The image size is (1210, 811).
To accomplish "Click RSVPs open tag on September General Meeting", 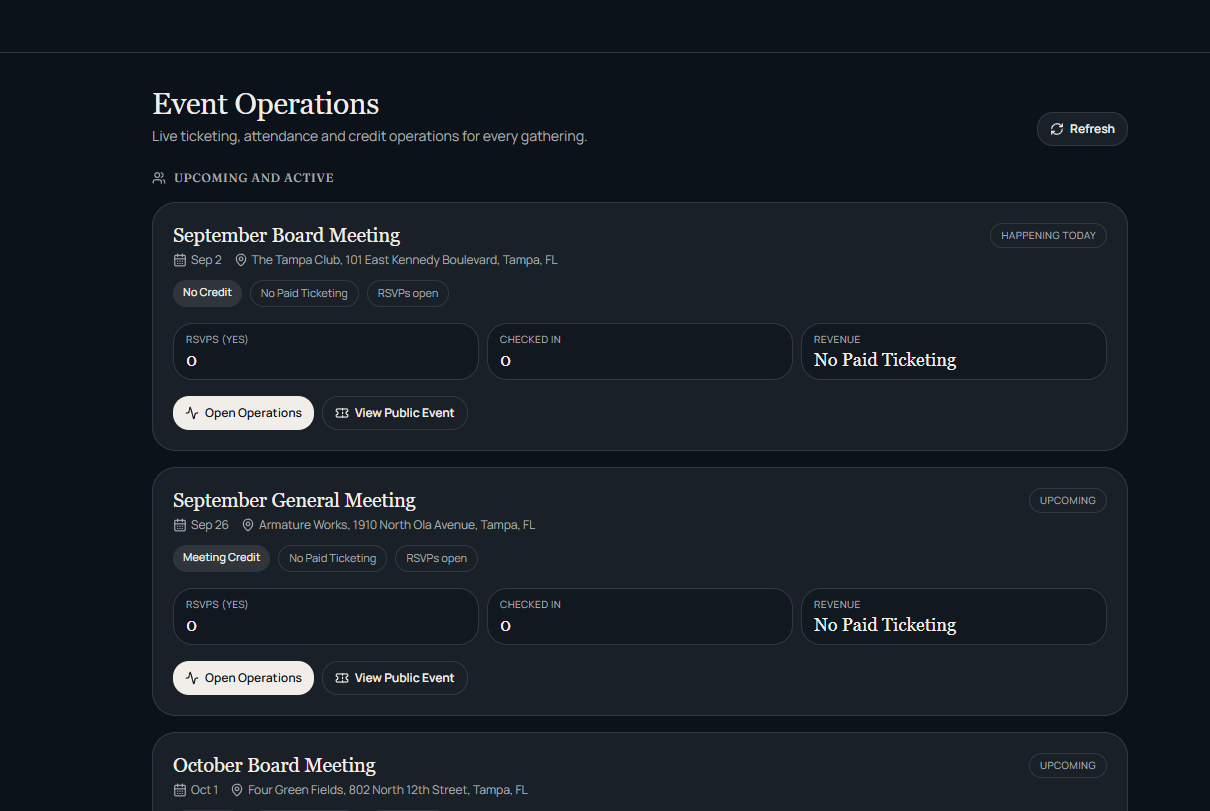I will click(436, 558).
